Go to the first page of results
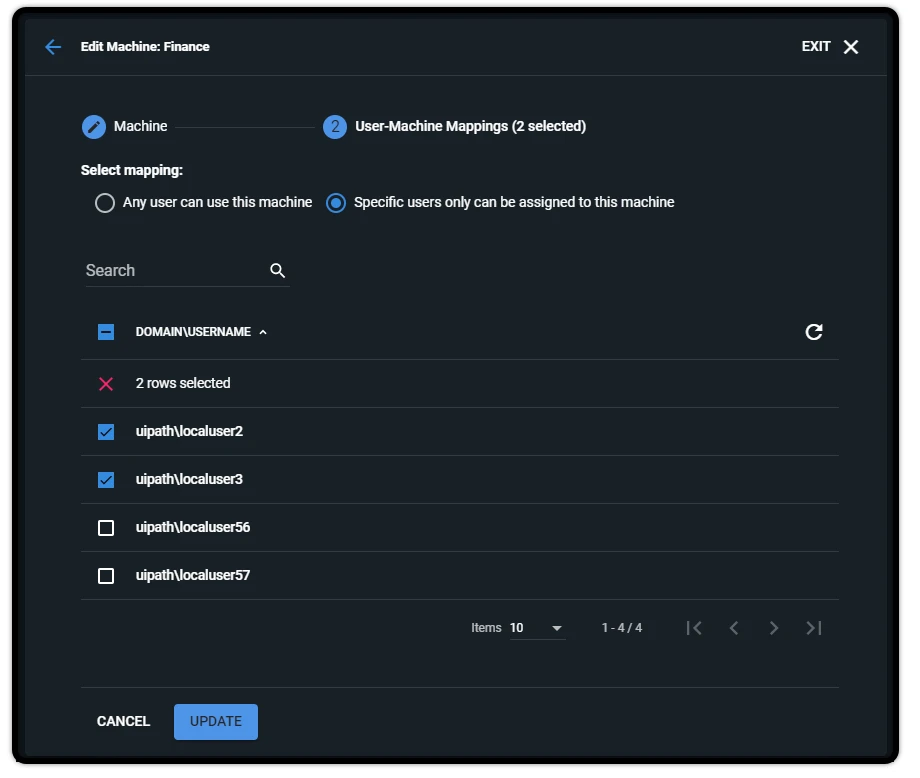Screen dimensions: 920x778 pyautogui.click(x=694, y=628)
